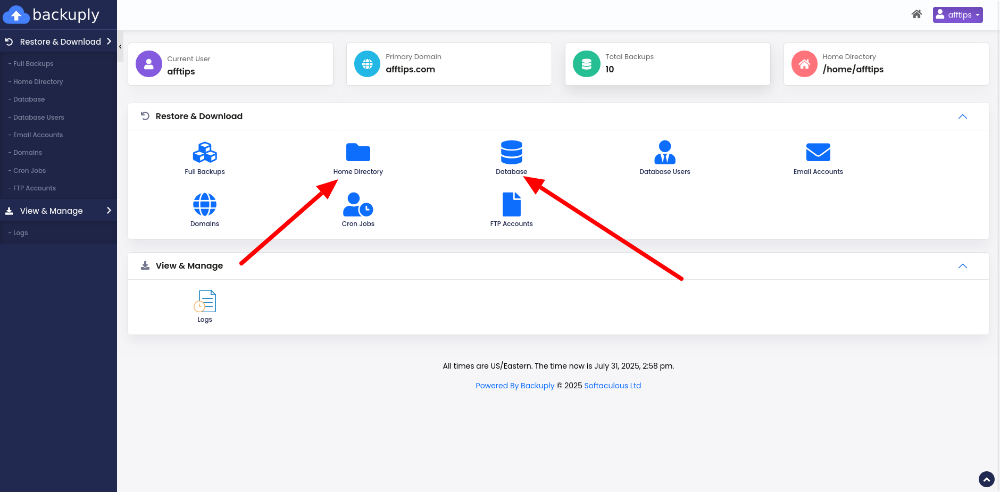Select Home Directory in sidebar
The width and height of the screenshot is (1000, 492).
36,82
